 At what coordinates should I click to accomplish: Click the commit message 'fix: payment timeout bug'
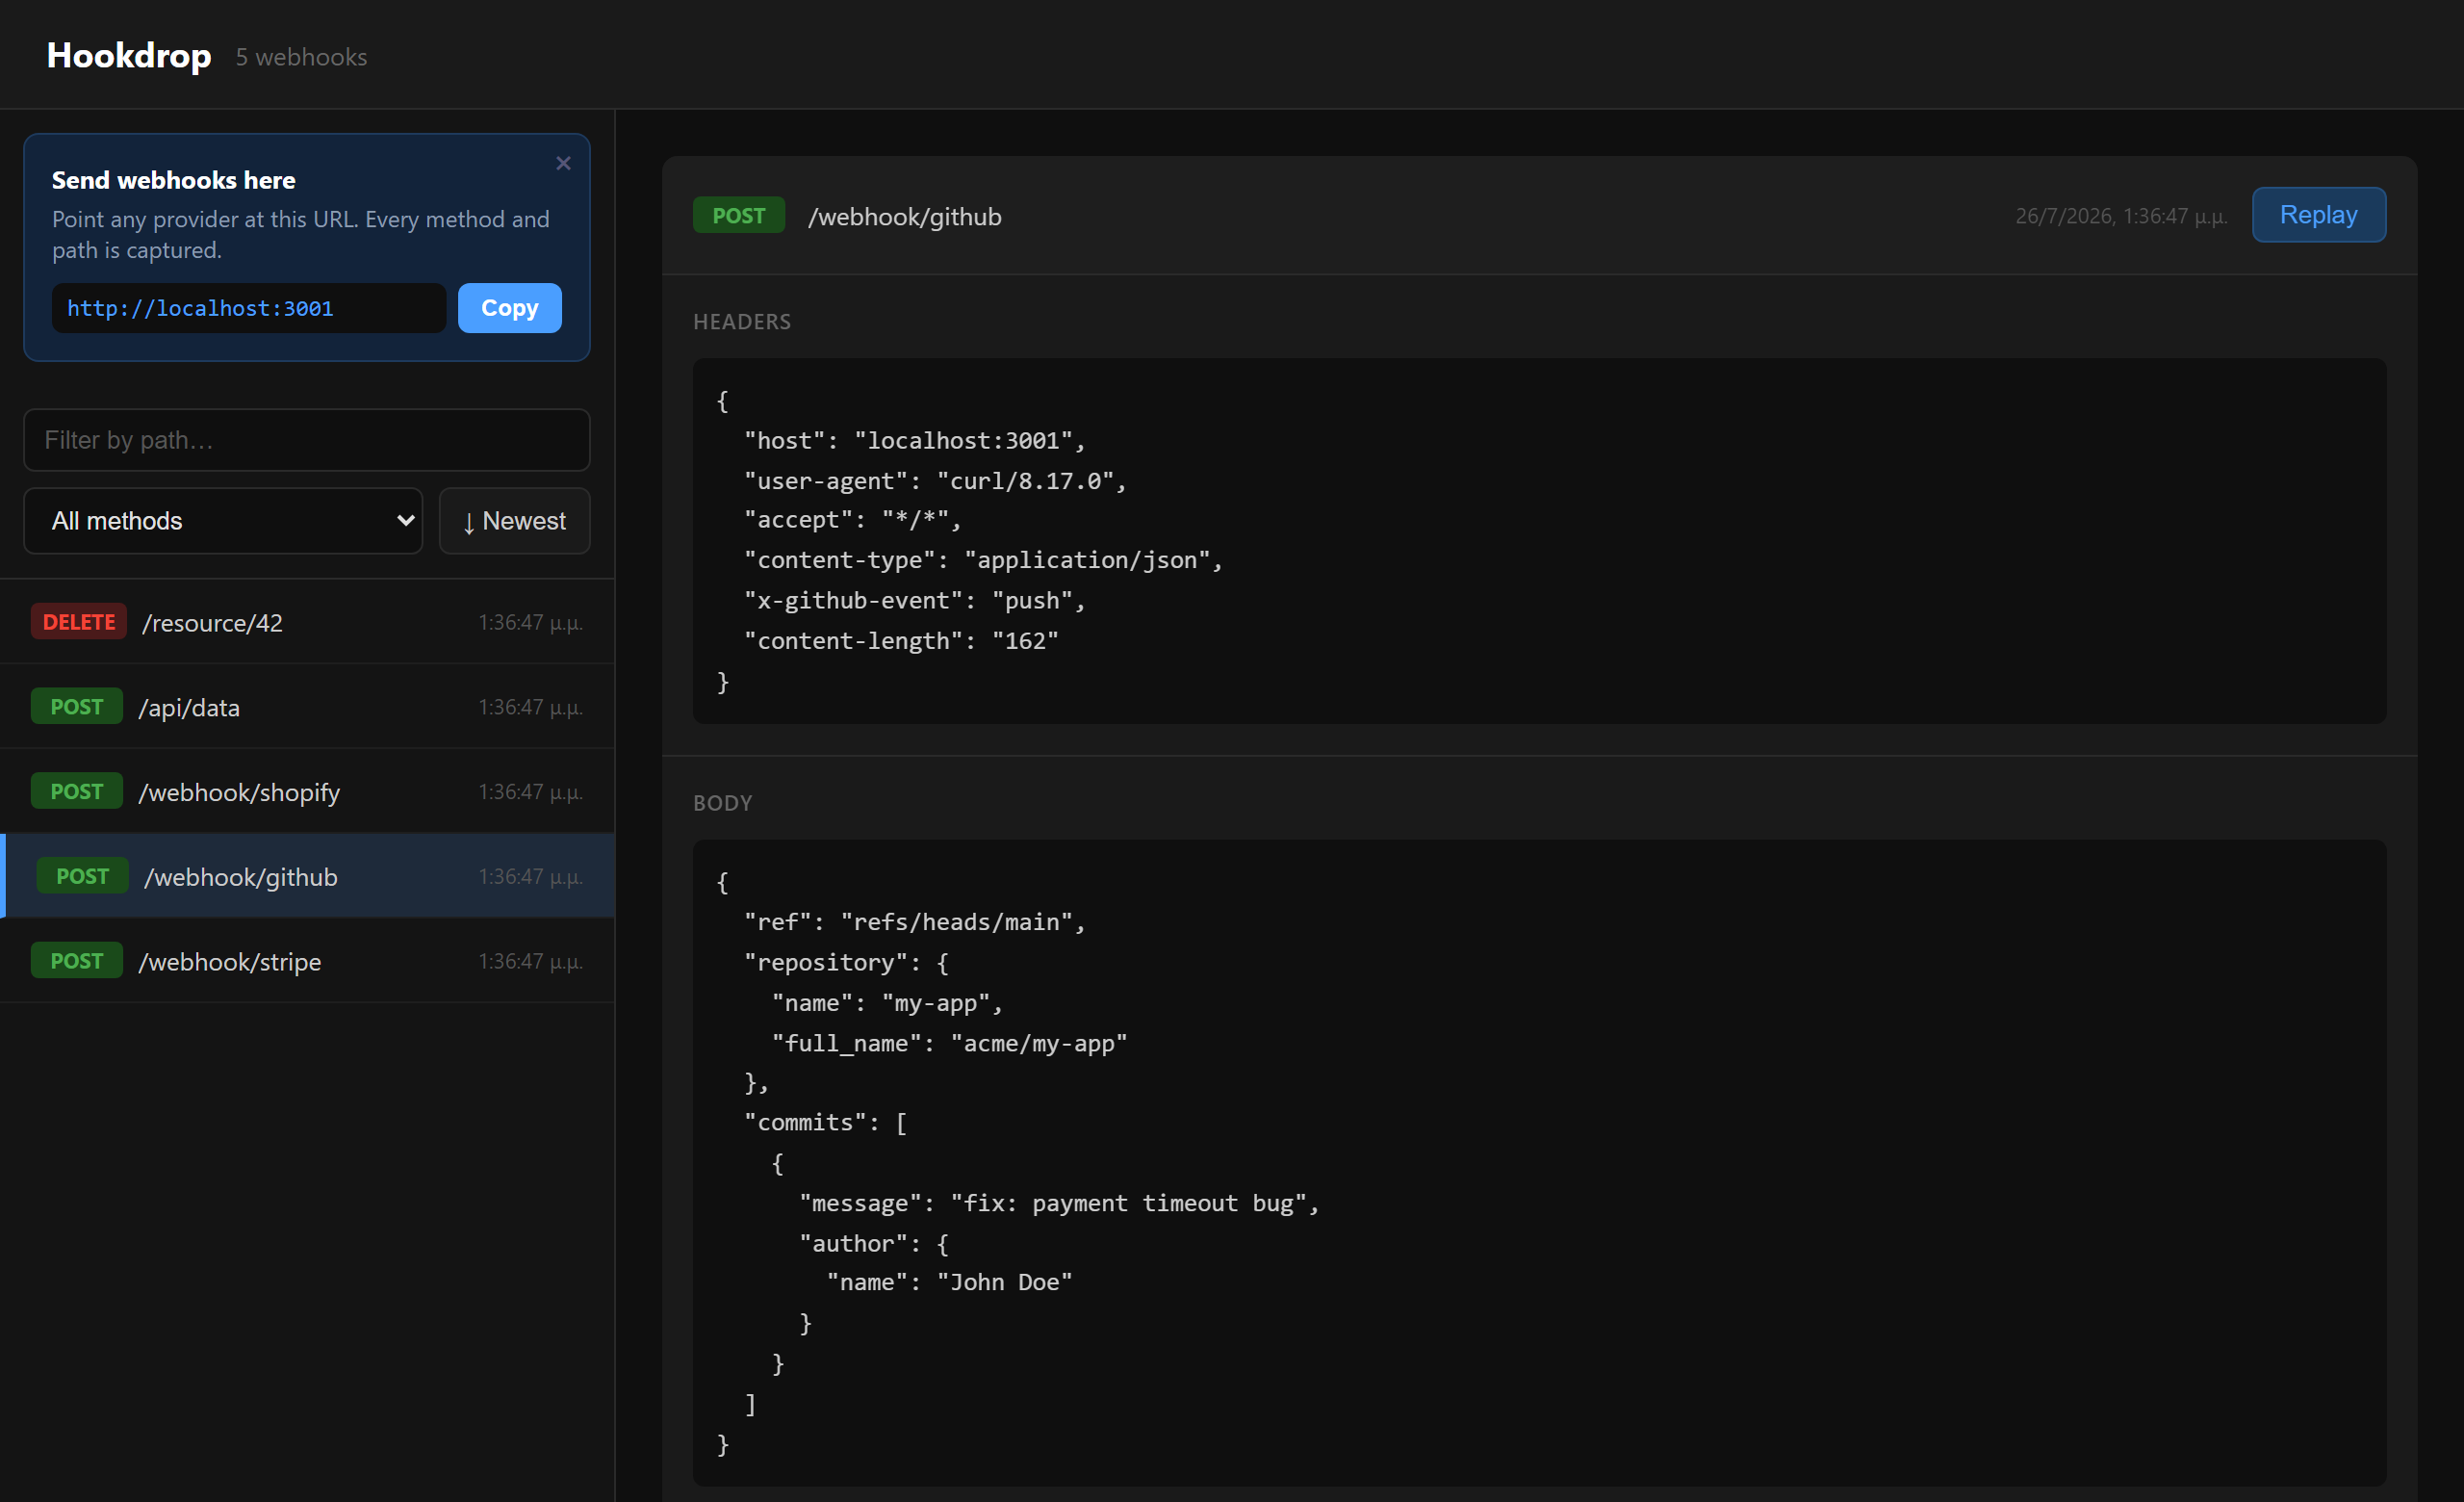(x=1127, y=1203)
